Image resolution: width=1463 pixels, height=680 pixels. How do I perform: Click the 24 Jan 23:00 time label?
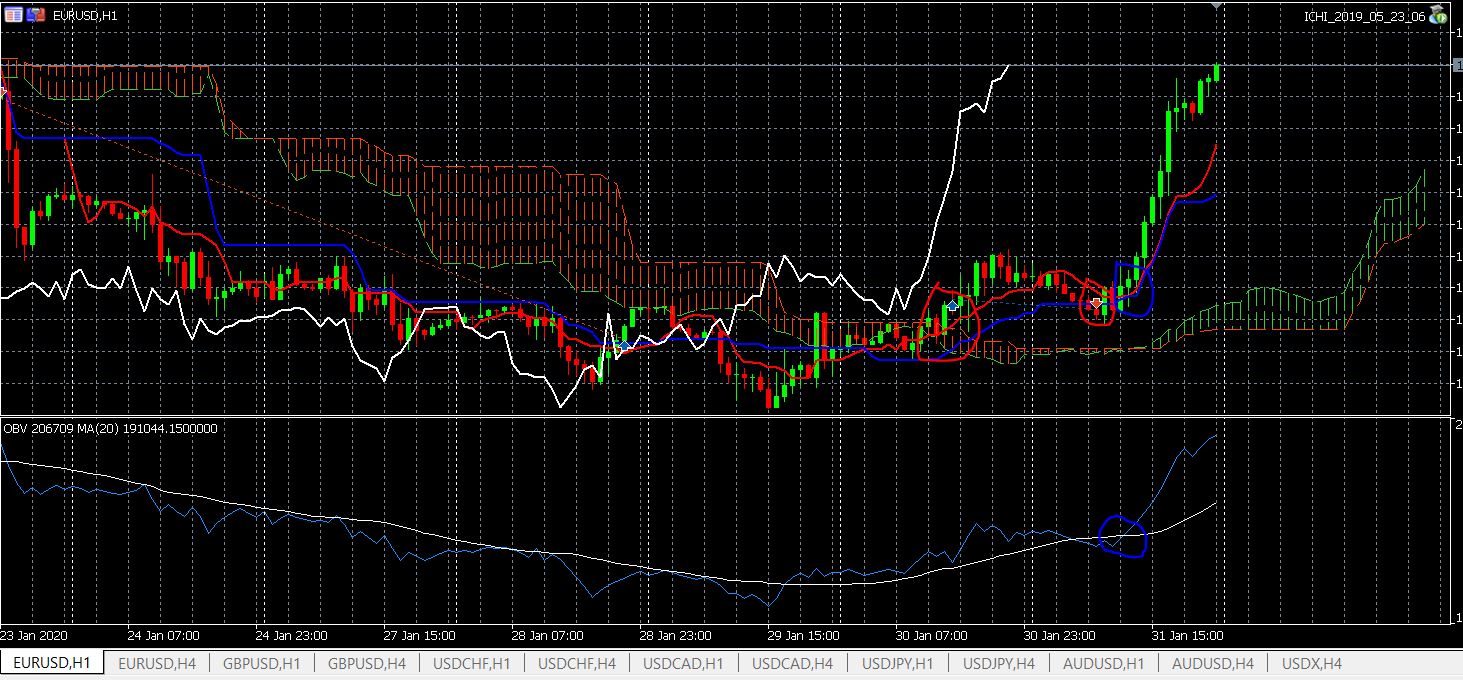292,635
